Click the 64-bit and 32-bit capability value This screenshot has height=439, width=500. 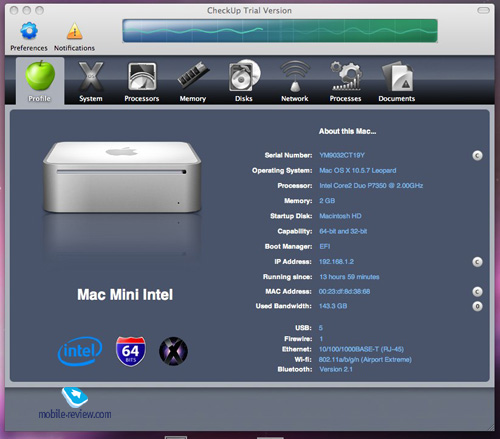343,231
